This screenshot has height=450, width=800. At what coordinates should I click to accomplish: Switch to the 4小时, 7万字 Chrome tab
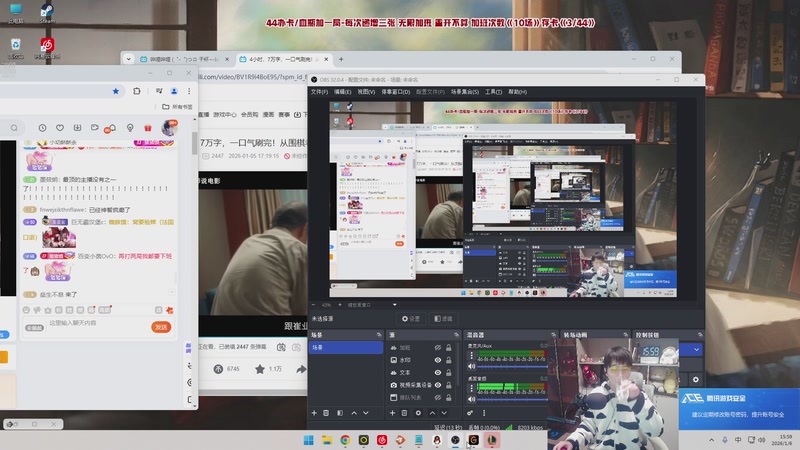[x=284, y=59]
